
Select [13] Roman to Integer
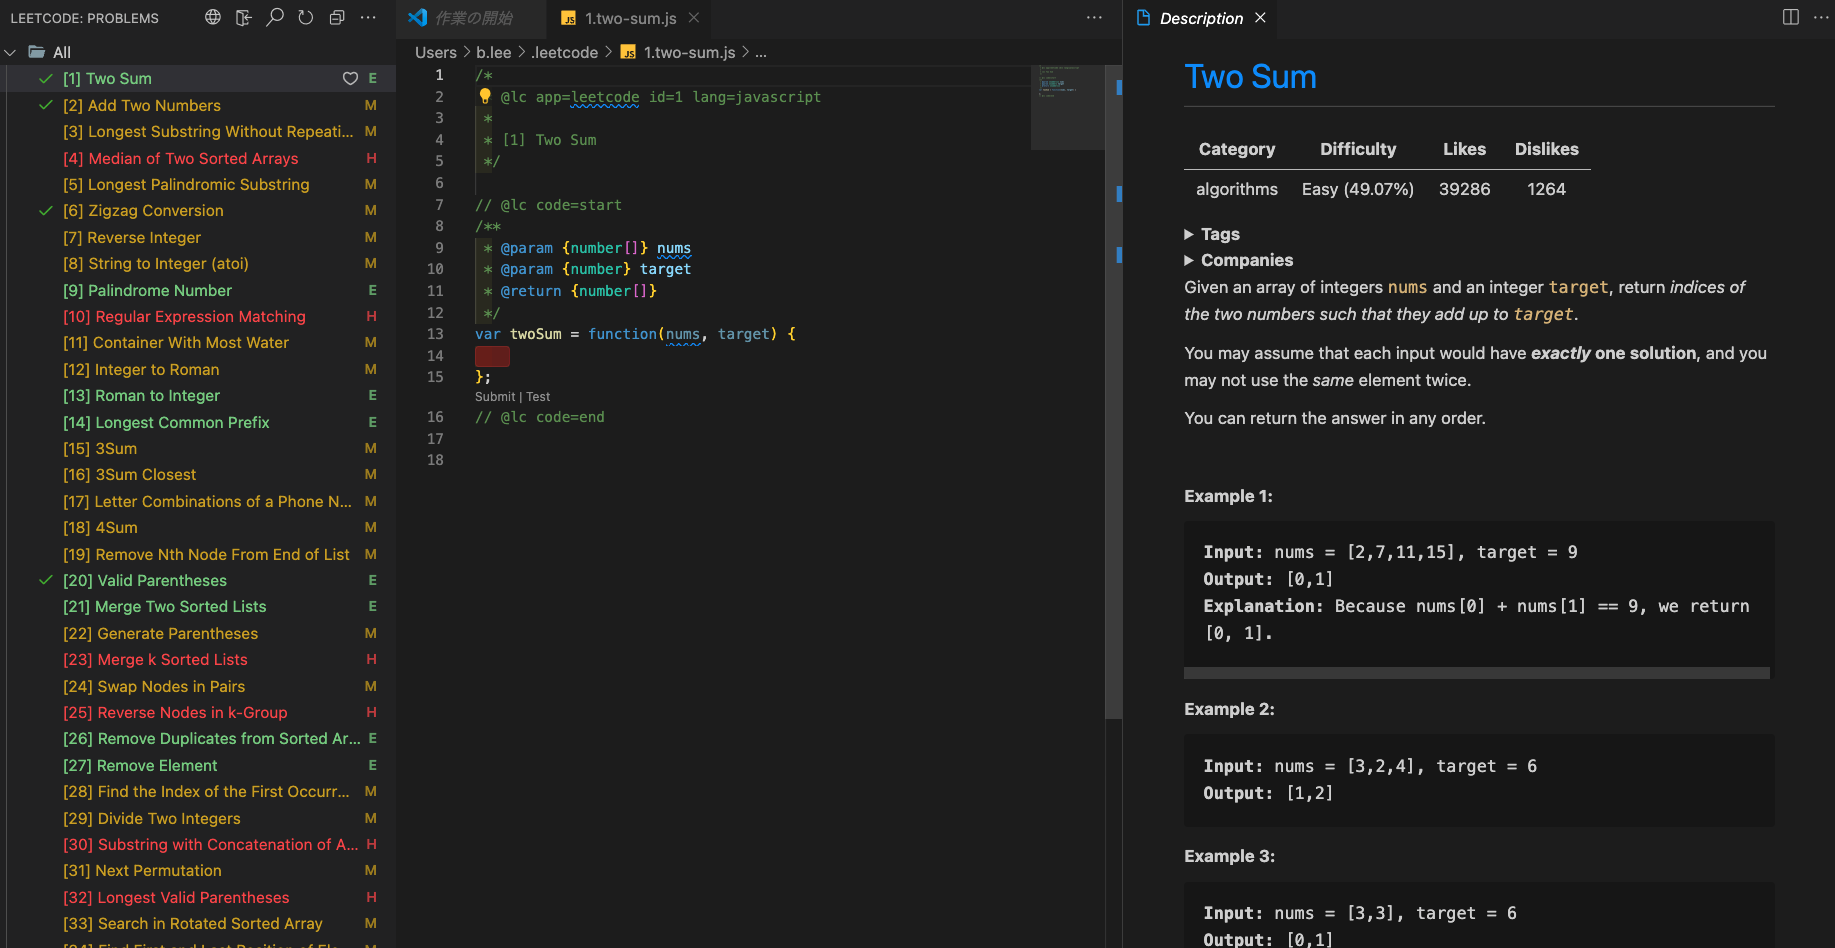tap(200, 395)
